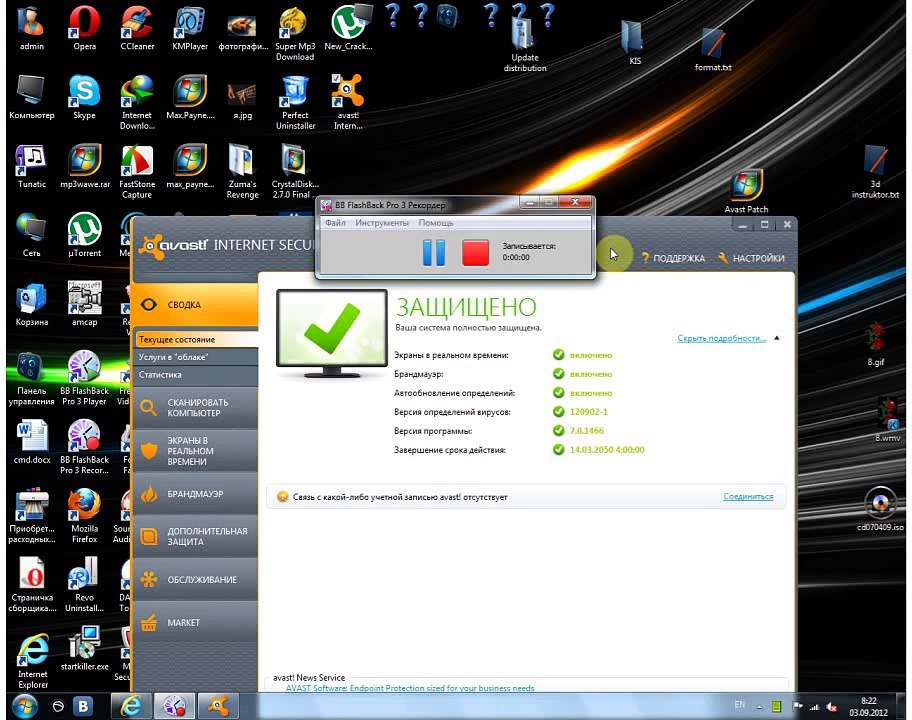The image size is (912, 720).
Task: Select the Perfect Uninstaller desktop icon
Action: (295, 102)
